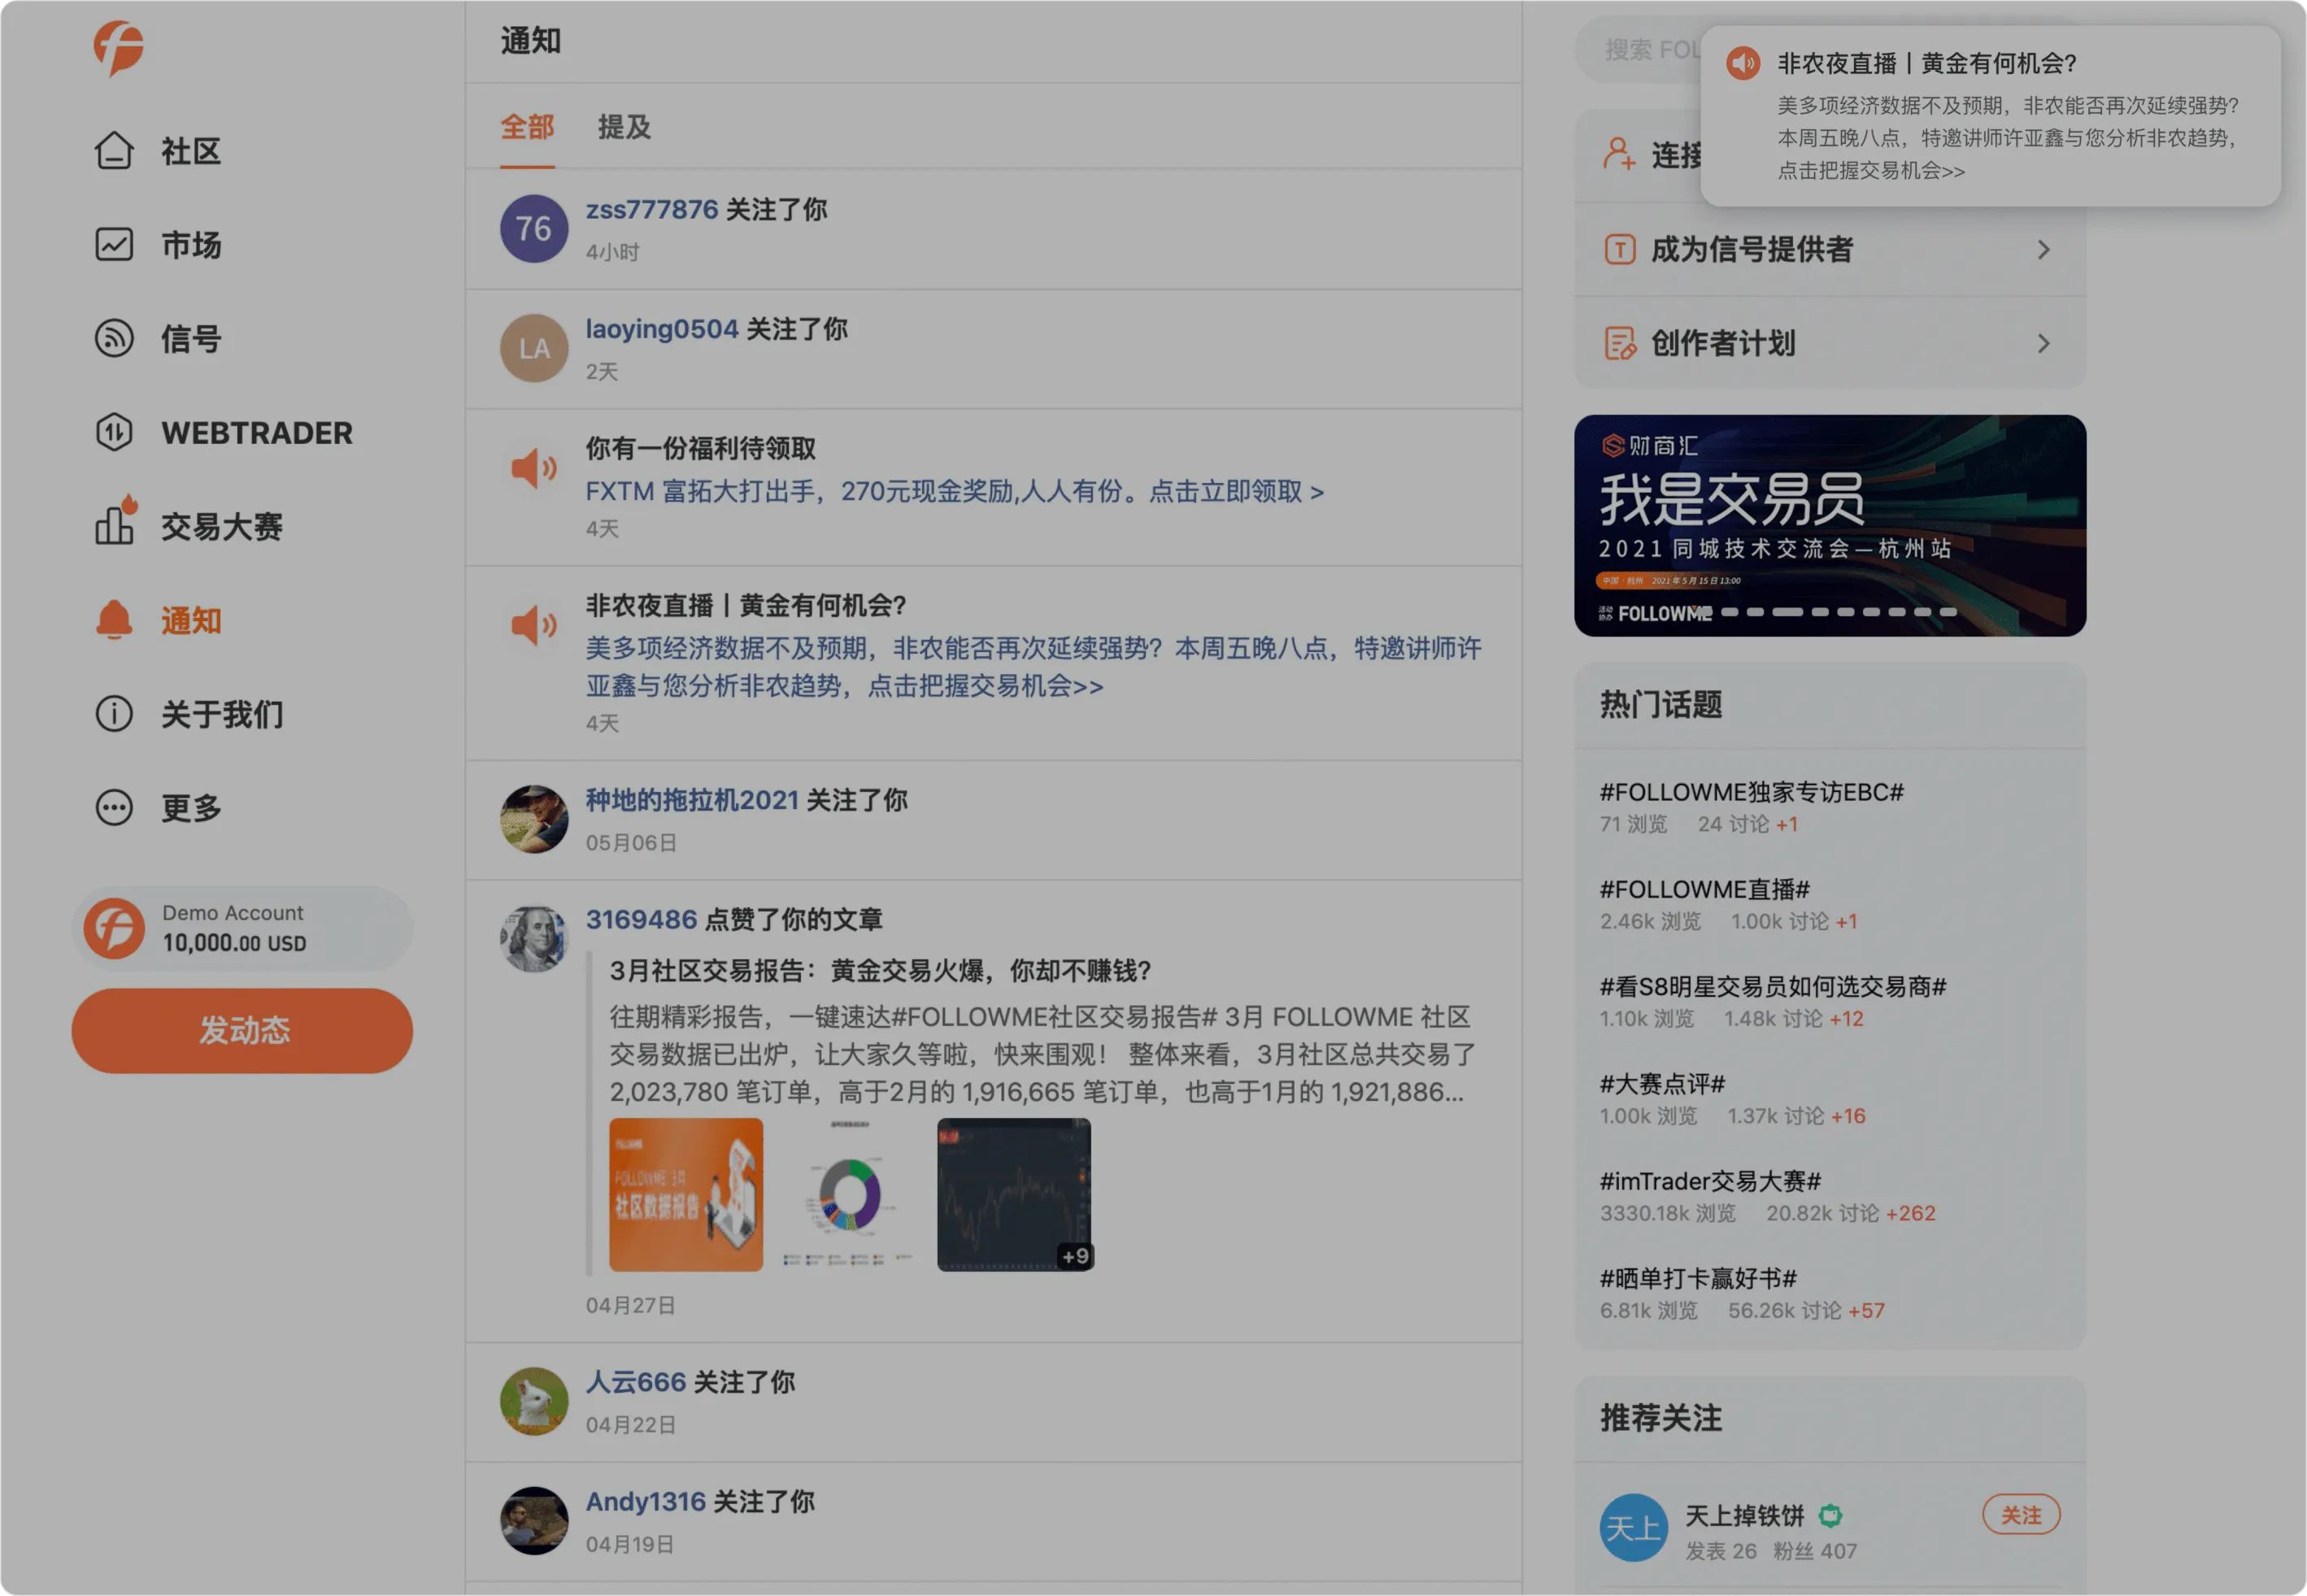Click the 发动态 button

point(242,1031)
